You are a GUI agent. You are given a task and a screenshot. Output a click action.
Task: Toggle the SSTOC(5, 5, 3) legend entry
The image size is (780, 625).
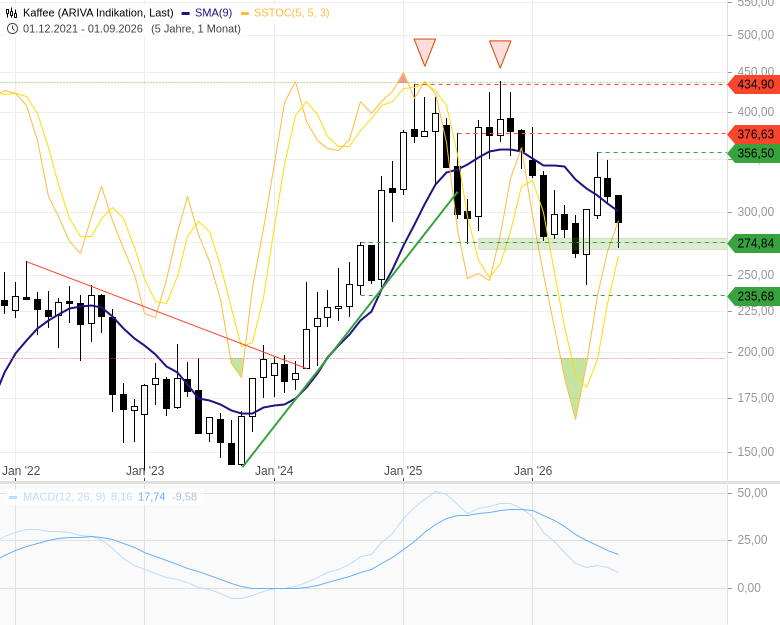(285, 13)
